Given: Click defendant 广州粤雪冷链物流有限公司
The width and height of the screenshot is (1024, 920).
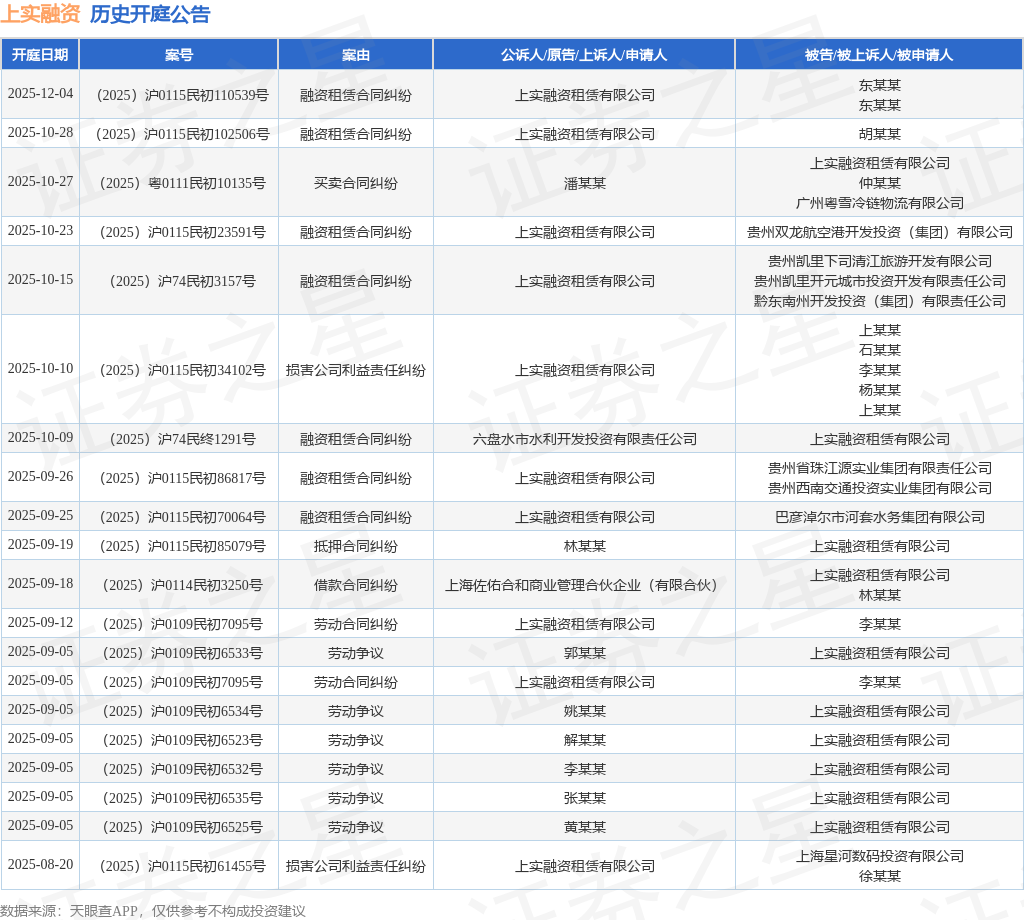Looking at the screenshot, I should tap(880, 204).
